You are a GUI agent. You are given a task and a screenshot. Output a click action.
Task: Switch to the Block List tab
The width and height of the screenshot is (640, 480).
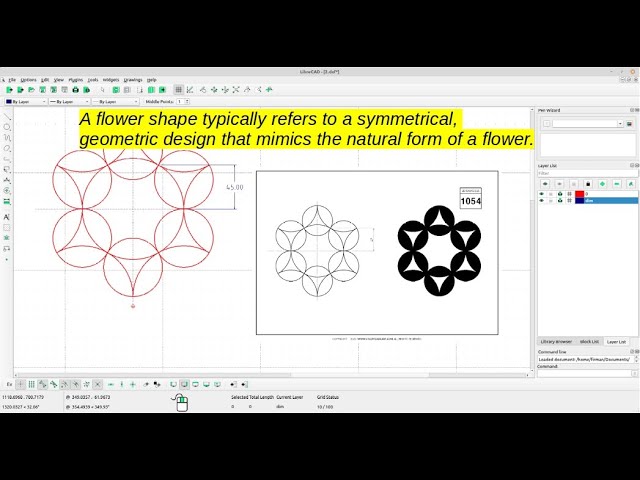tap(589, 342)
